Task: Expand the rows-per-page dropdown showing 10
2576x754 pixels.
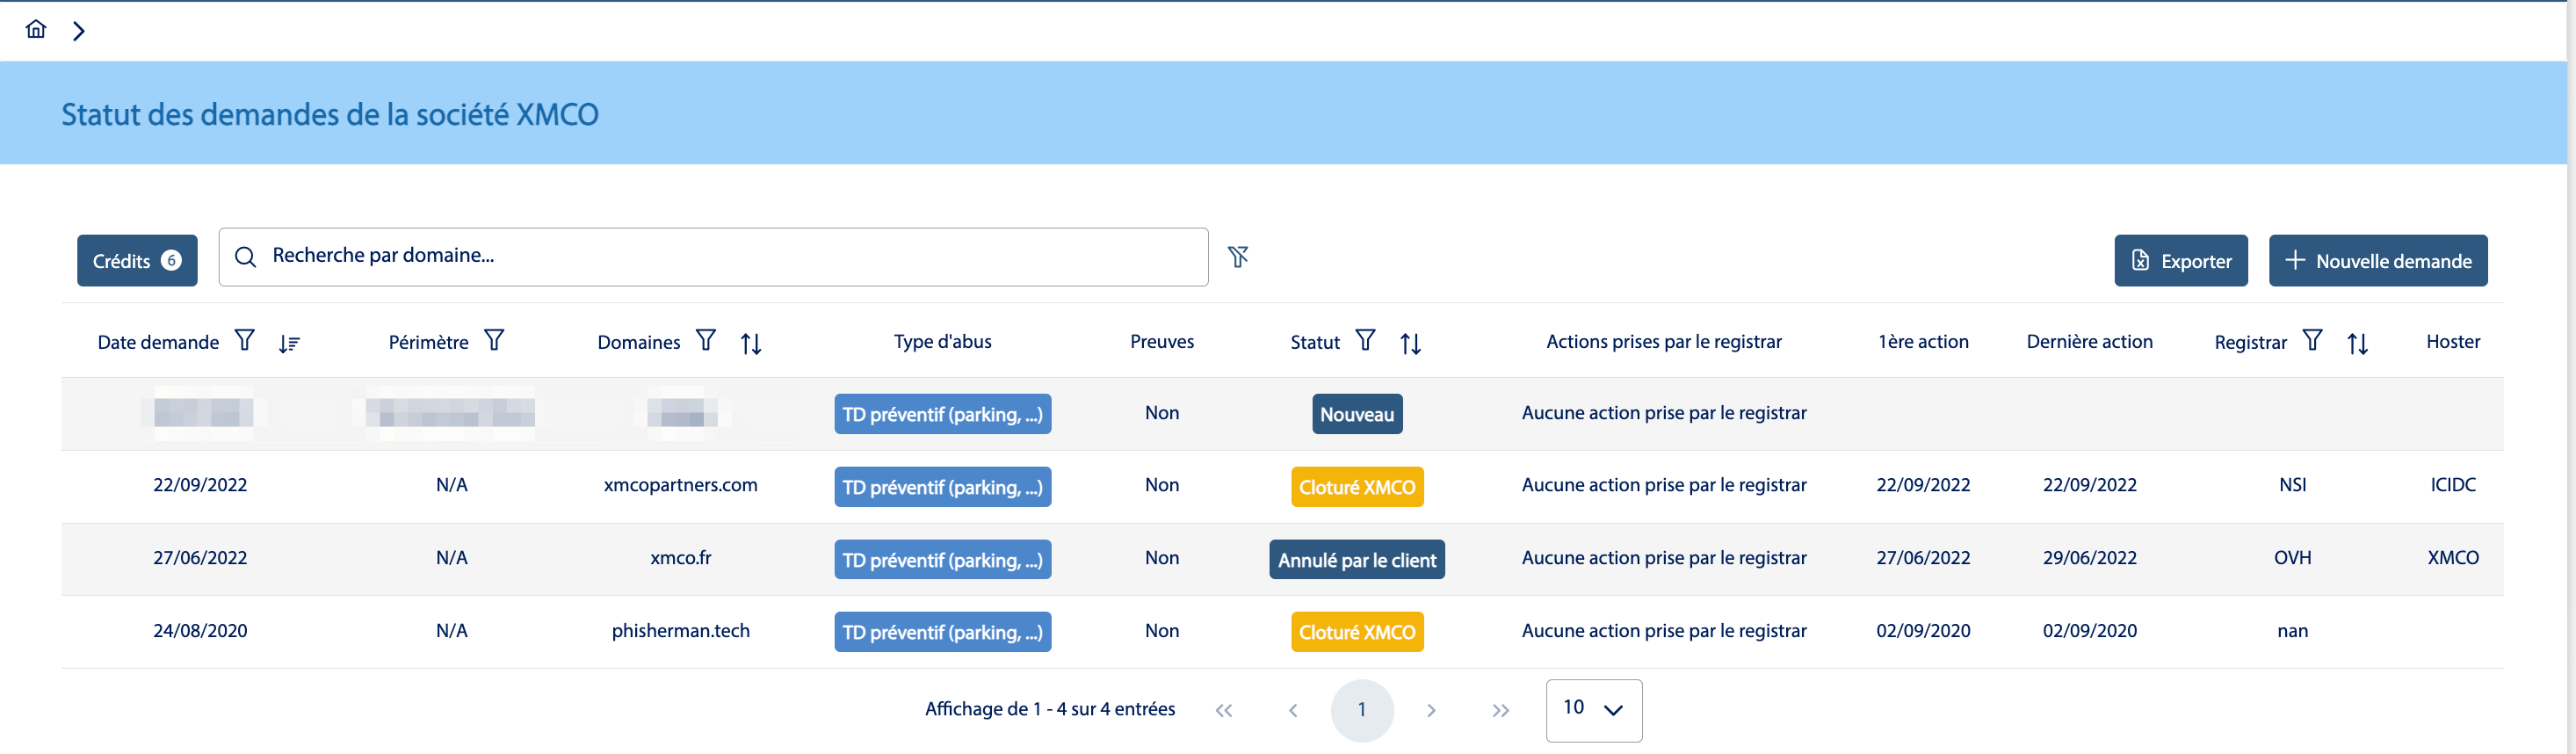Action: [1593, 710]
